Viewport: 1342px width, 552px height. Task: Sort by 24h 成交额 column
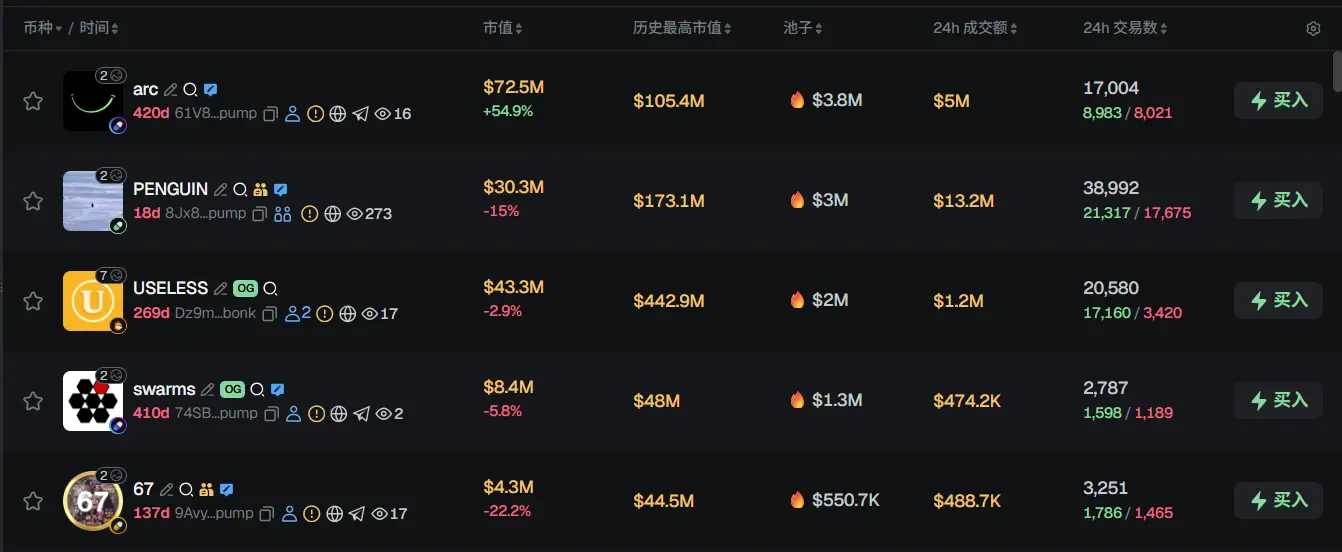pyautogui.click(x=975, y=28)
